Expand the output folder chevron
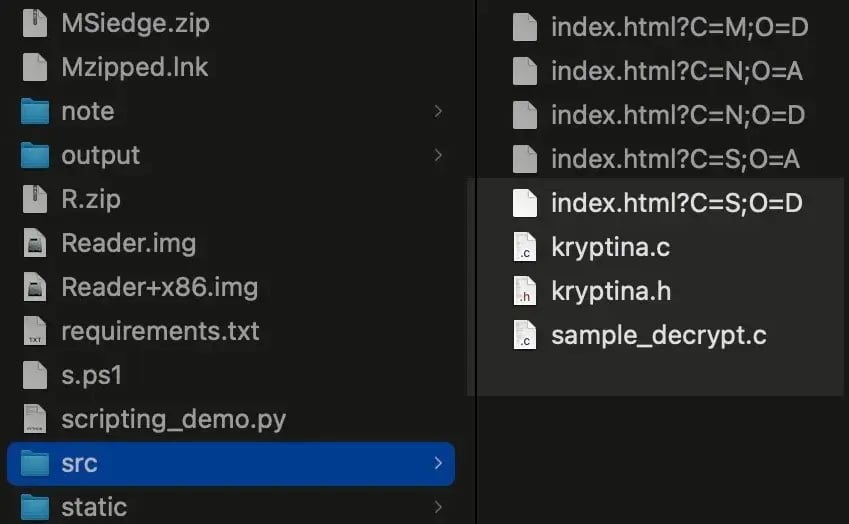 pos(438,155)
